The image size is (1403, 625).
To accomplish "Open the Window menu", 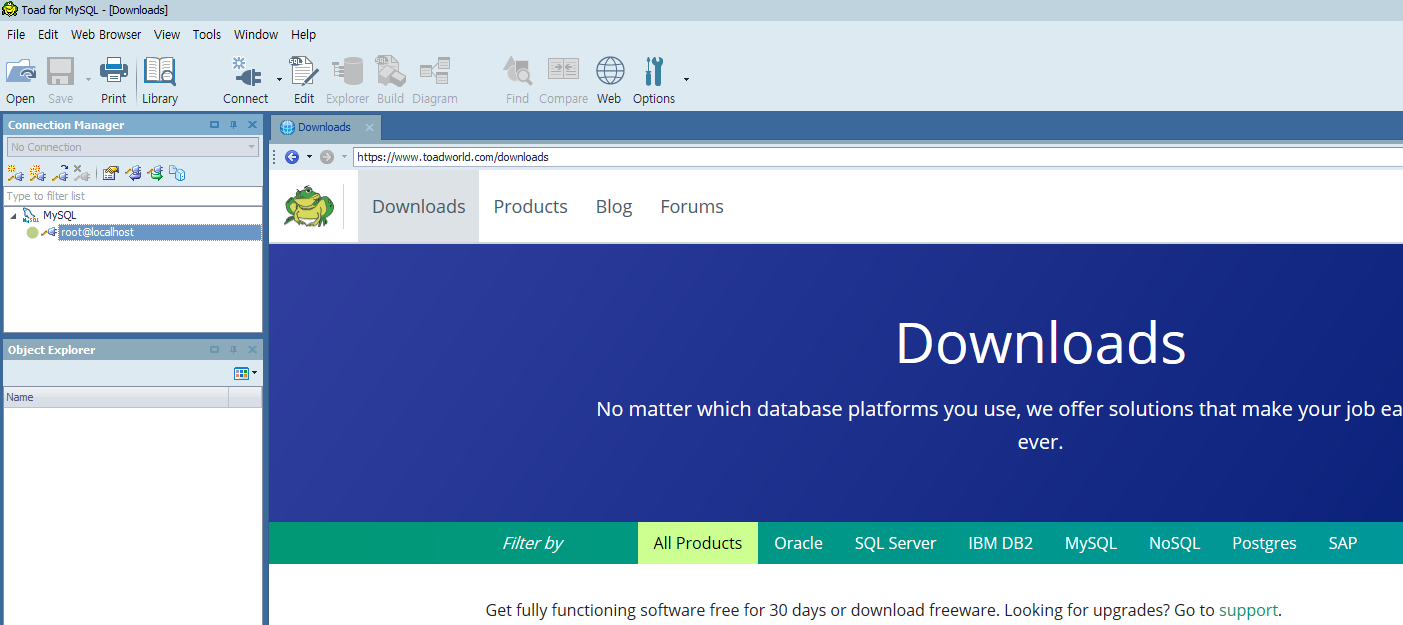I will pyautogui.click(x=256, y=34).
